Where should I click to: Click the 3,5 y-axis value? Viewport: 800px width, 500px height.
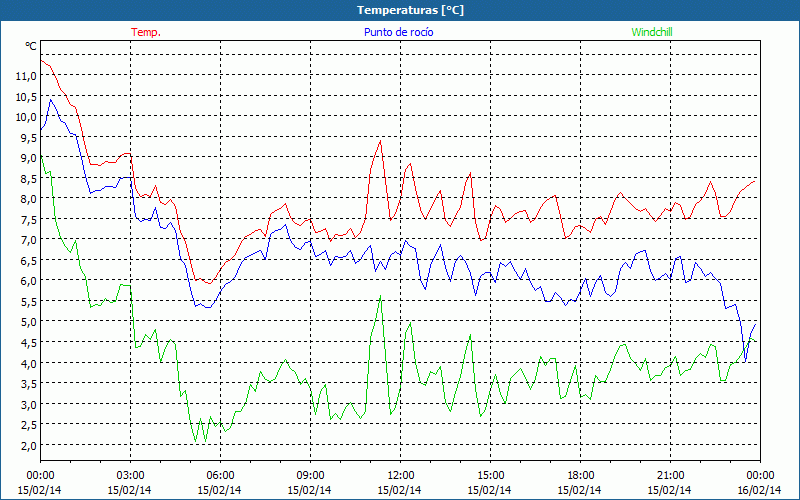pos(28,384)
